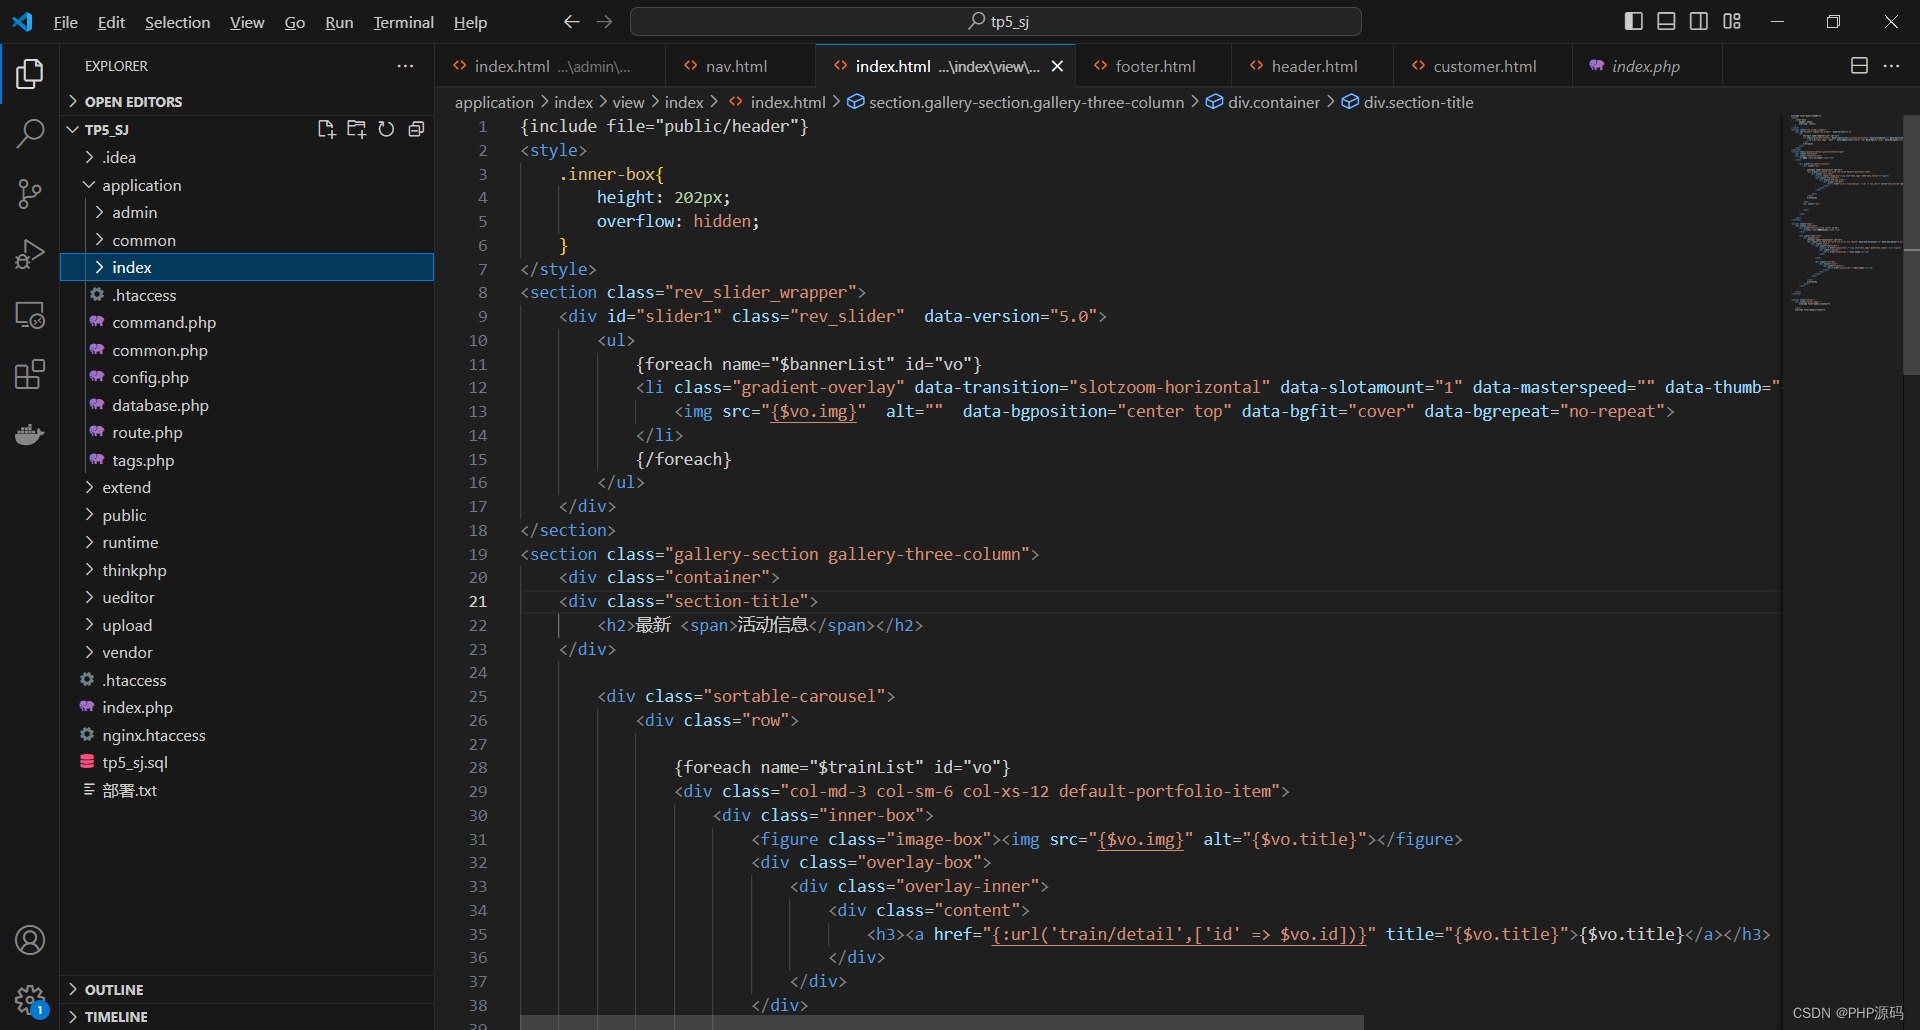This screenshot has height=1030, width=1920.
Task: Click div.section-title in the breadcrumb
Action: (1408, 102)
